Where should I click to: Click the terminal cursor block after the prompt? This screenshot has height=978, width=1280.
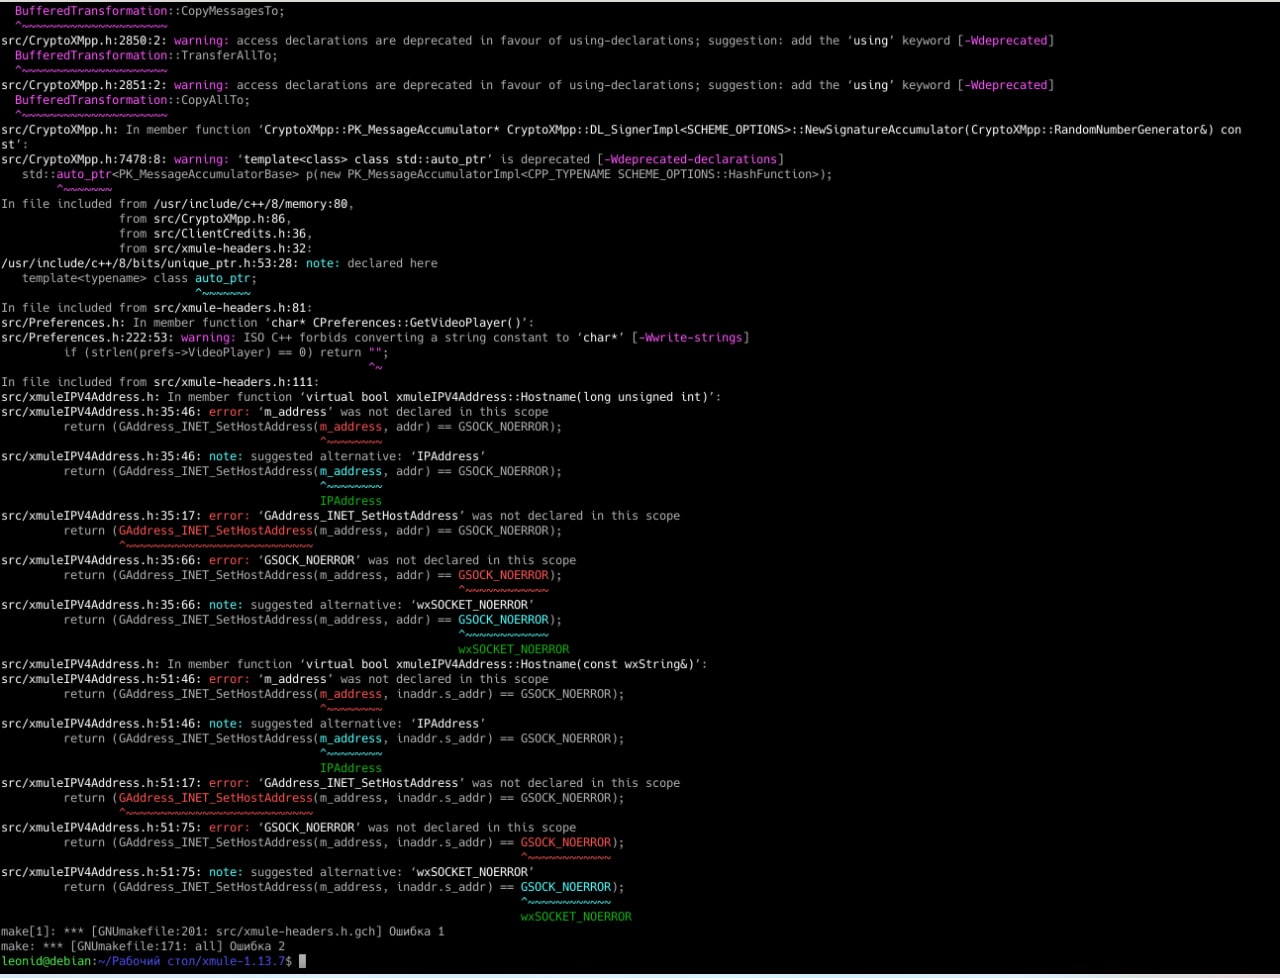click(x=302, y=961)
